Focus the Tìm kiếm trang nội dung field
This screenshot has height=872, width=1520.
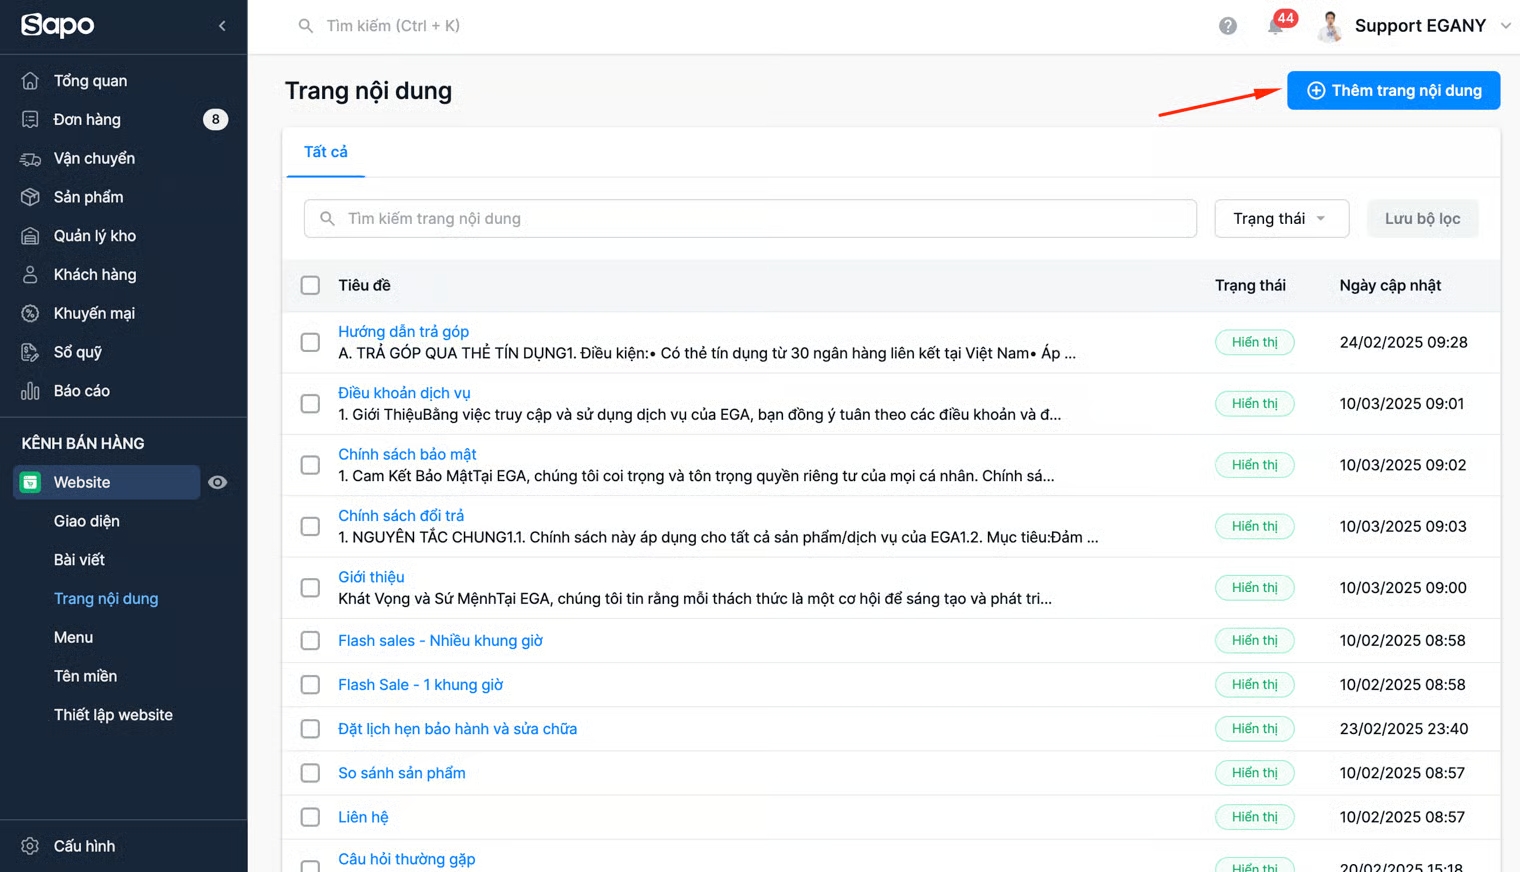click(750, 219)
